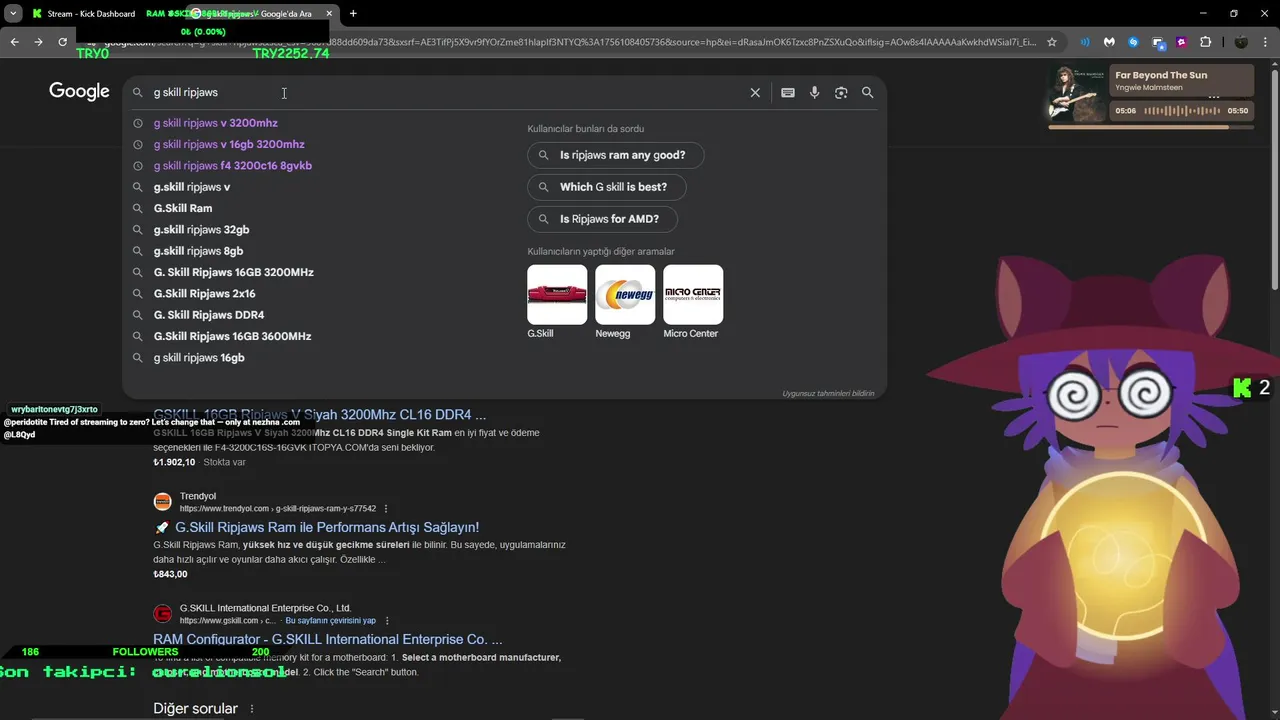The image size is (1280, 720).
Task: Submit search with the magnifier button
Action: coord(867,92)
